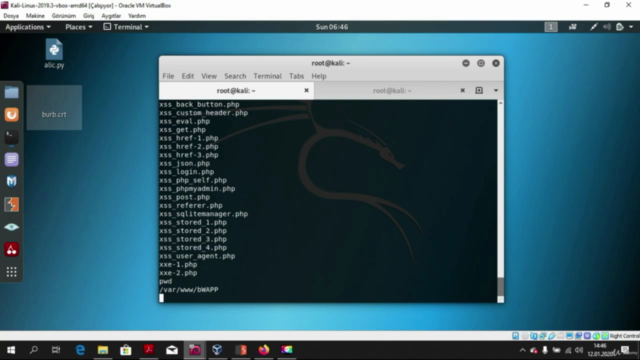Click the VirtualBox cube taskbar icon
640x360 pixels.
(x=217, y=350)
